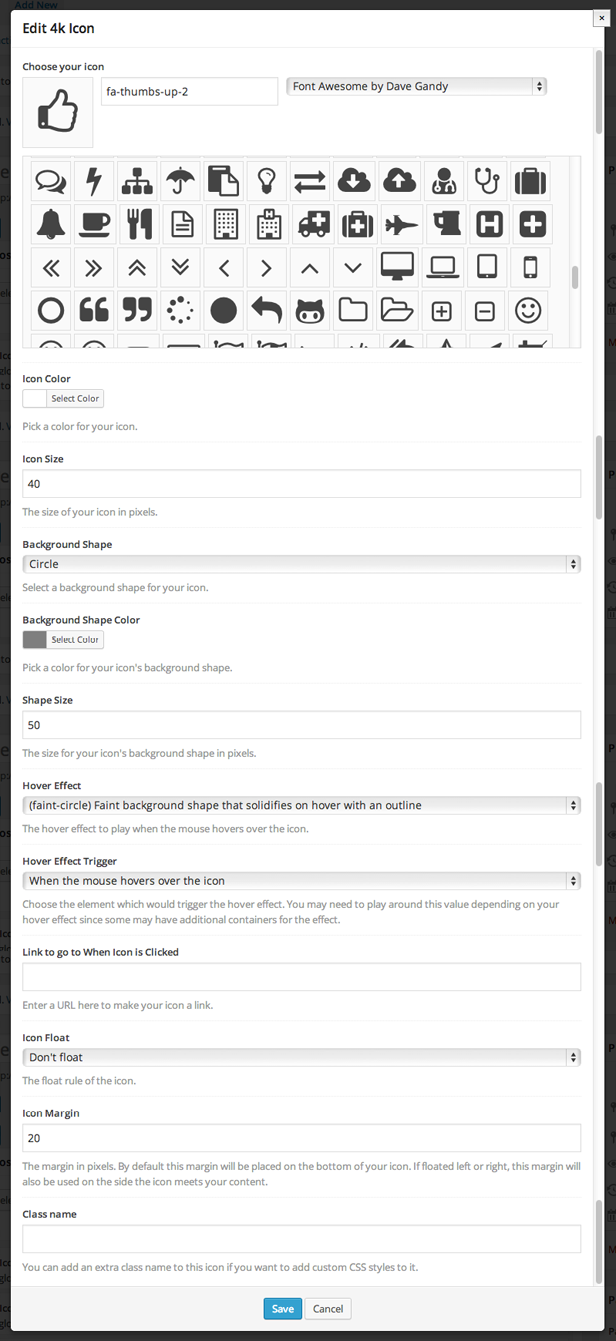Pick the airplane icon

[x=399, y=224]
